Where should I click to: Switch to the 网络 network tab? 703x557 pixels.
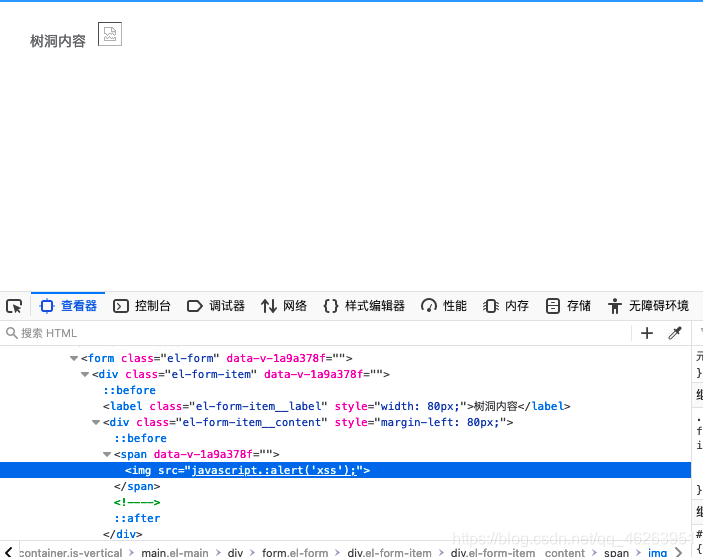pos(284,306)
